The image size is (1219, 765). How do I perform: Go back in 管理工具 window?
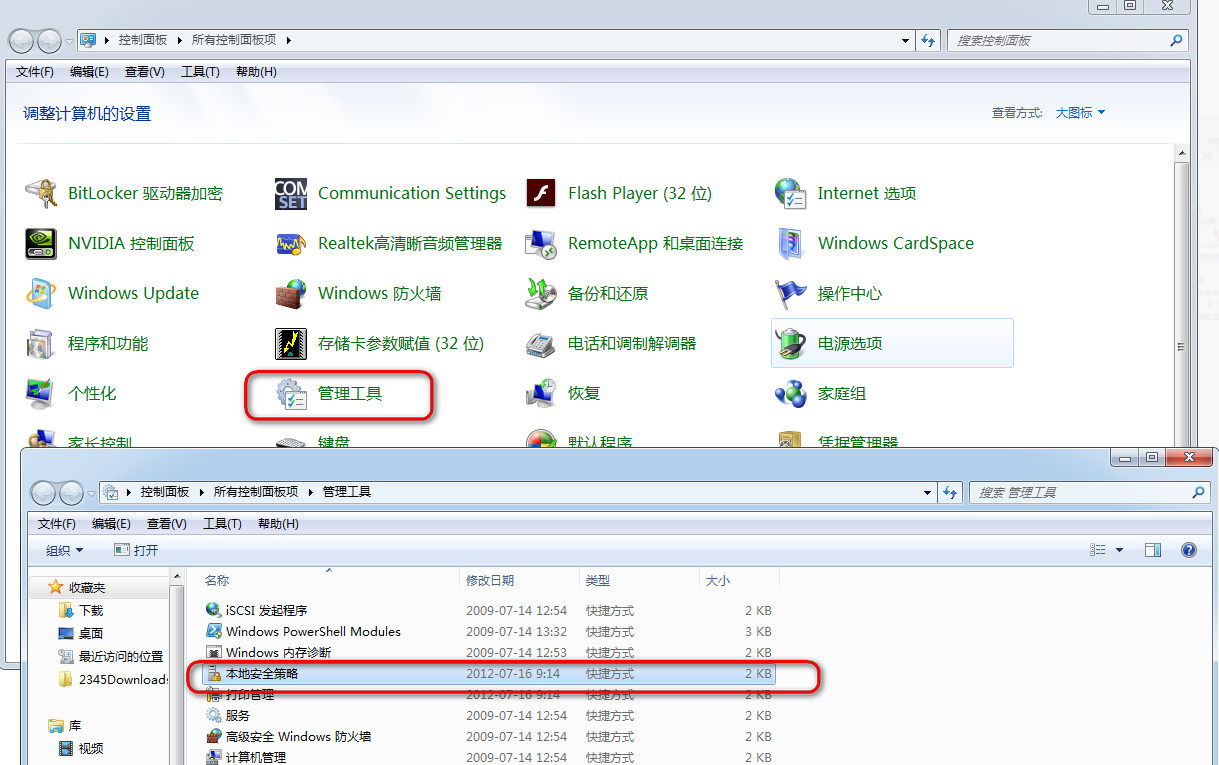pos(43,492)
